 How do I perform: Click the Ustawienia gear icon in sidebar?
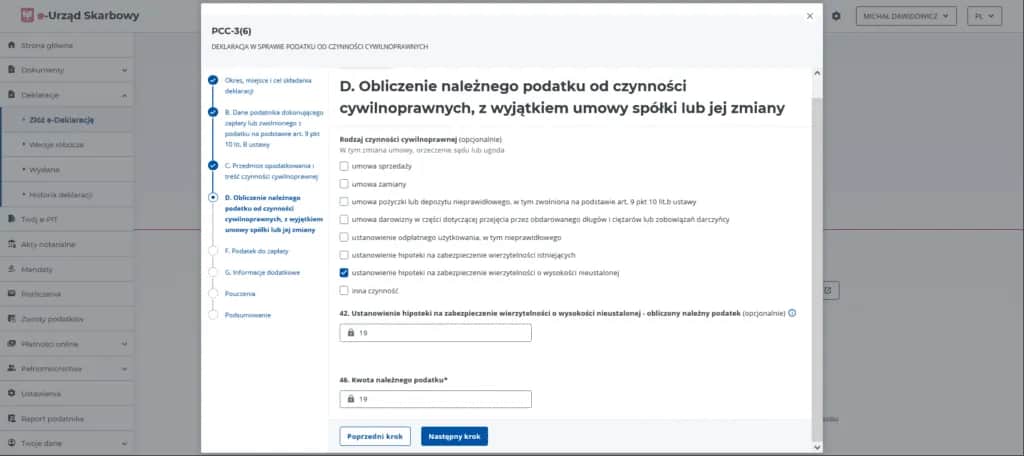tap(11, 393)
